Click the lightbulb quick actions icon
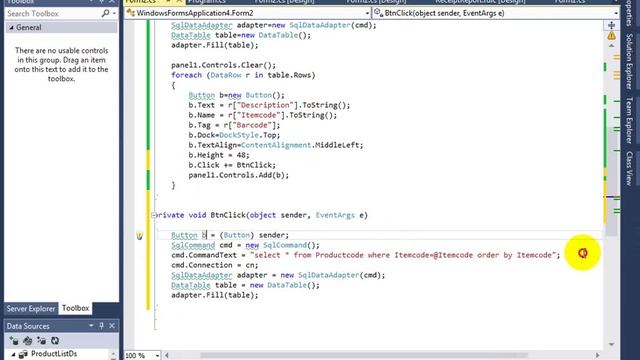The image size is (640, 360). point(140,236)
